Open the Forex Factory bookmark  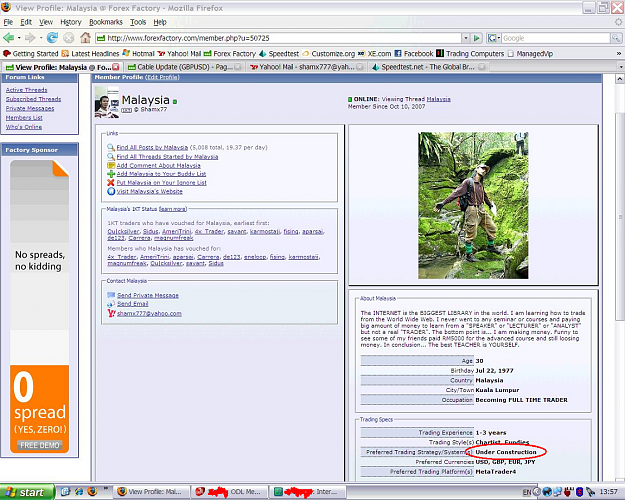(x=230, y=53)
